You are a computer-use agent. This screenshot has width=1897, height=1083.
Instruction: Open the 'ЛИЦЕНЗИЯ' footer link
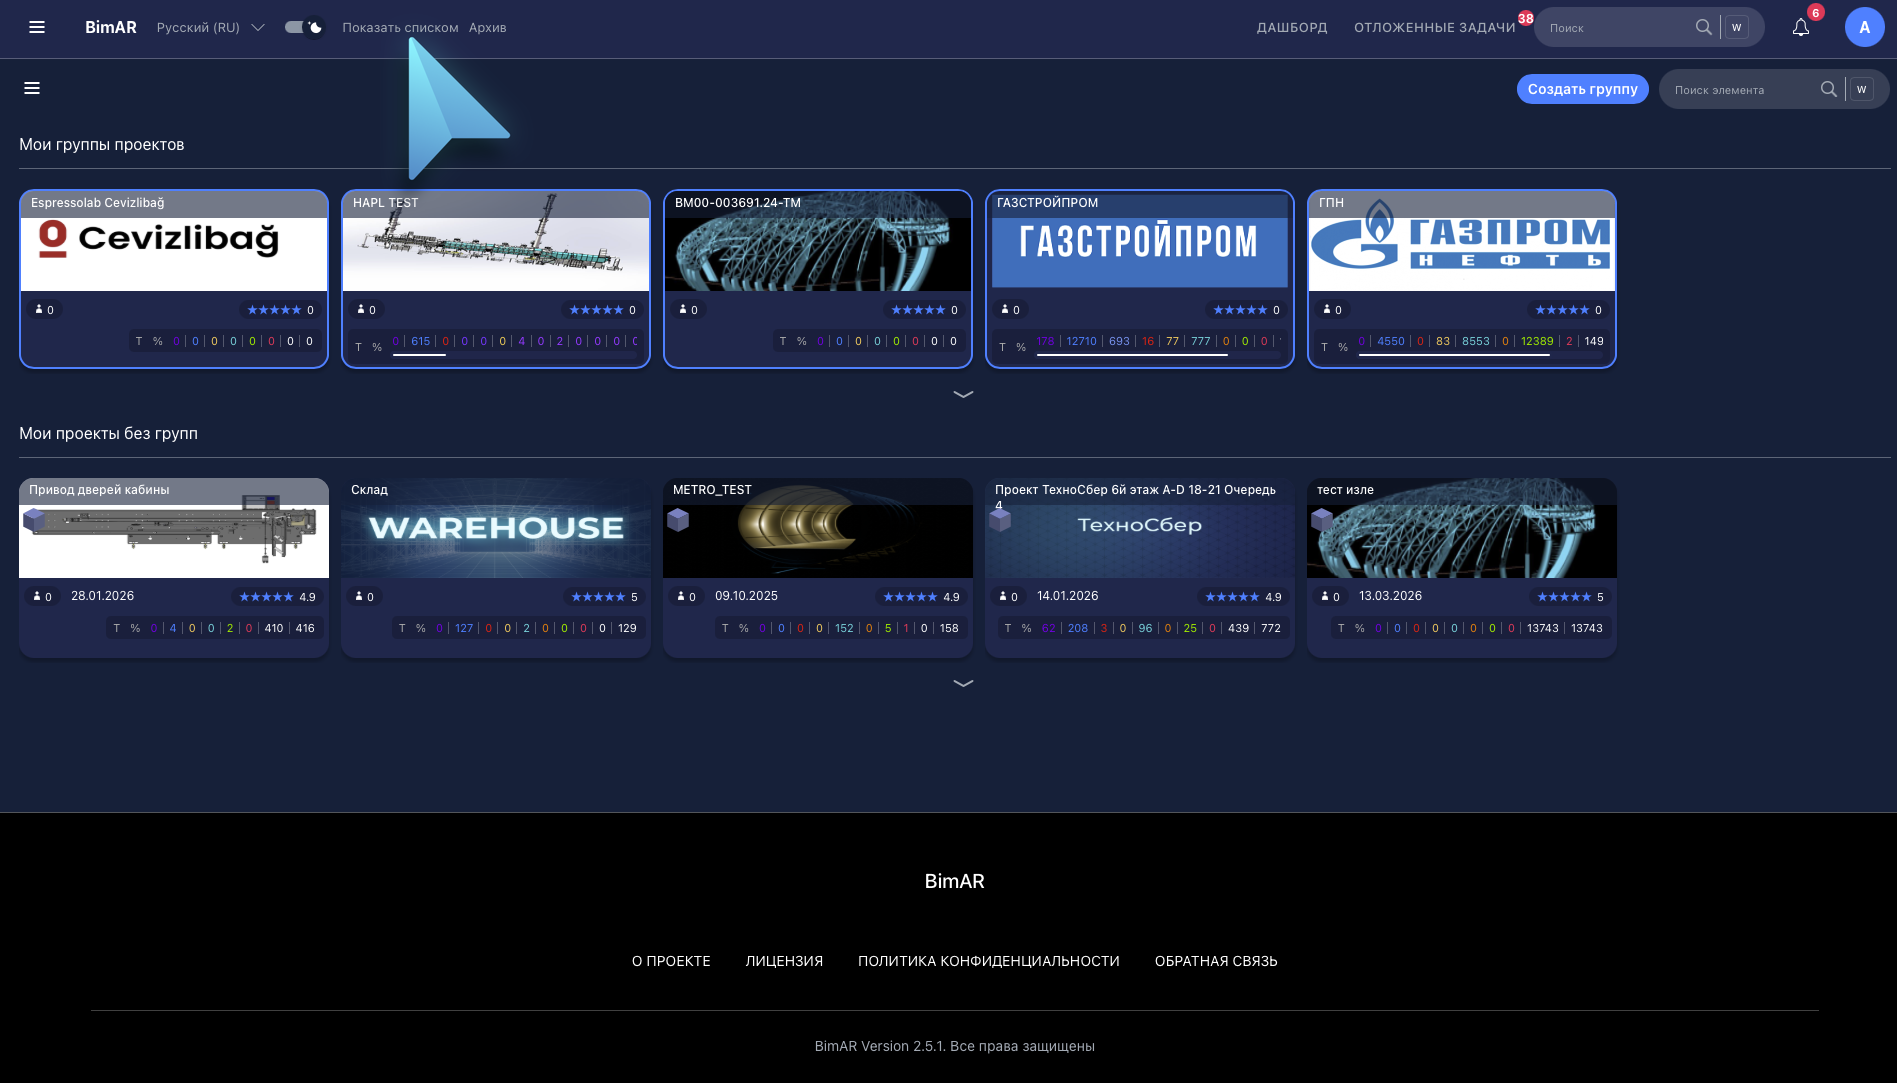point(784,961)
